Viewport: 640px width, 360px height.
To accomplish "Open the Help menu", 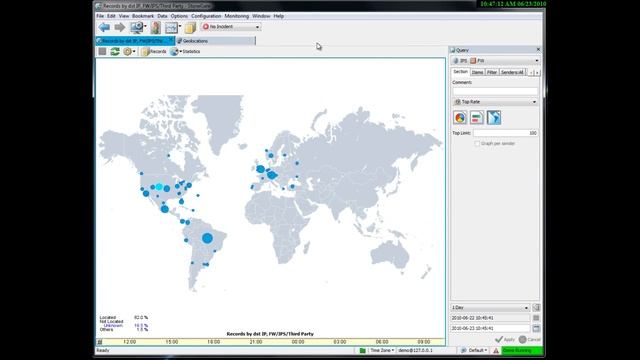I will 279,16.
